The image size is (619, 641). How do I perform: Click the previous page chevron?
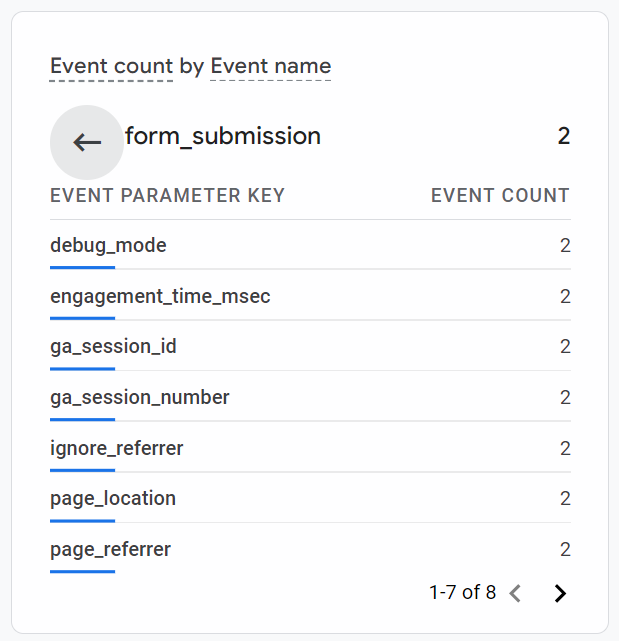click(x=515, y=593)
